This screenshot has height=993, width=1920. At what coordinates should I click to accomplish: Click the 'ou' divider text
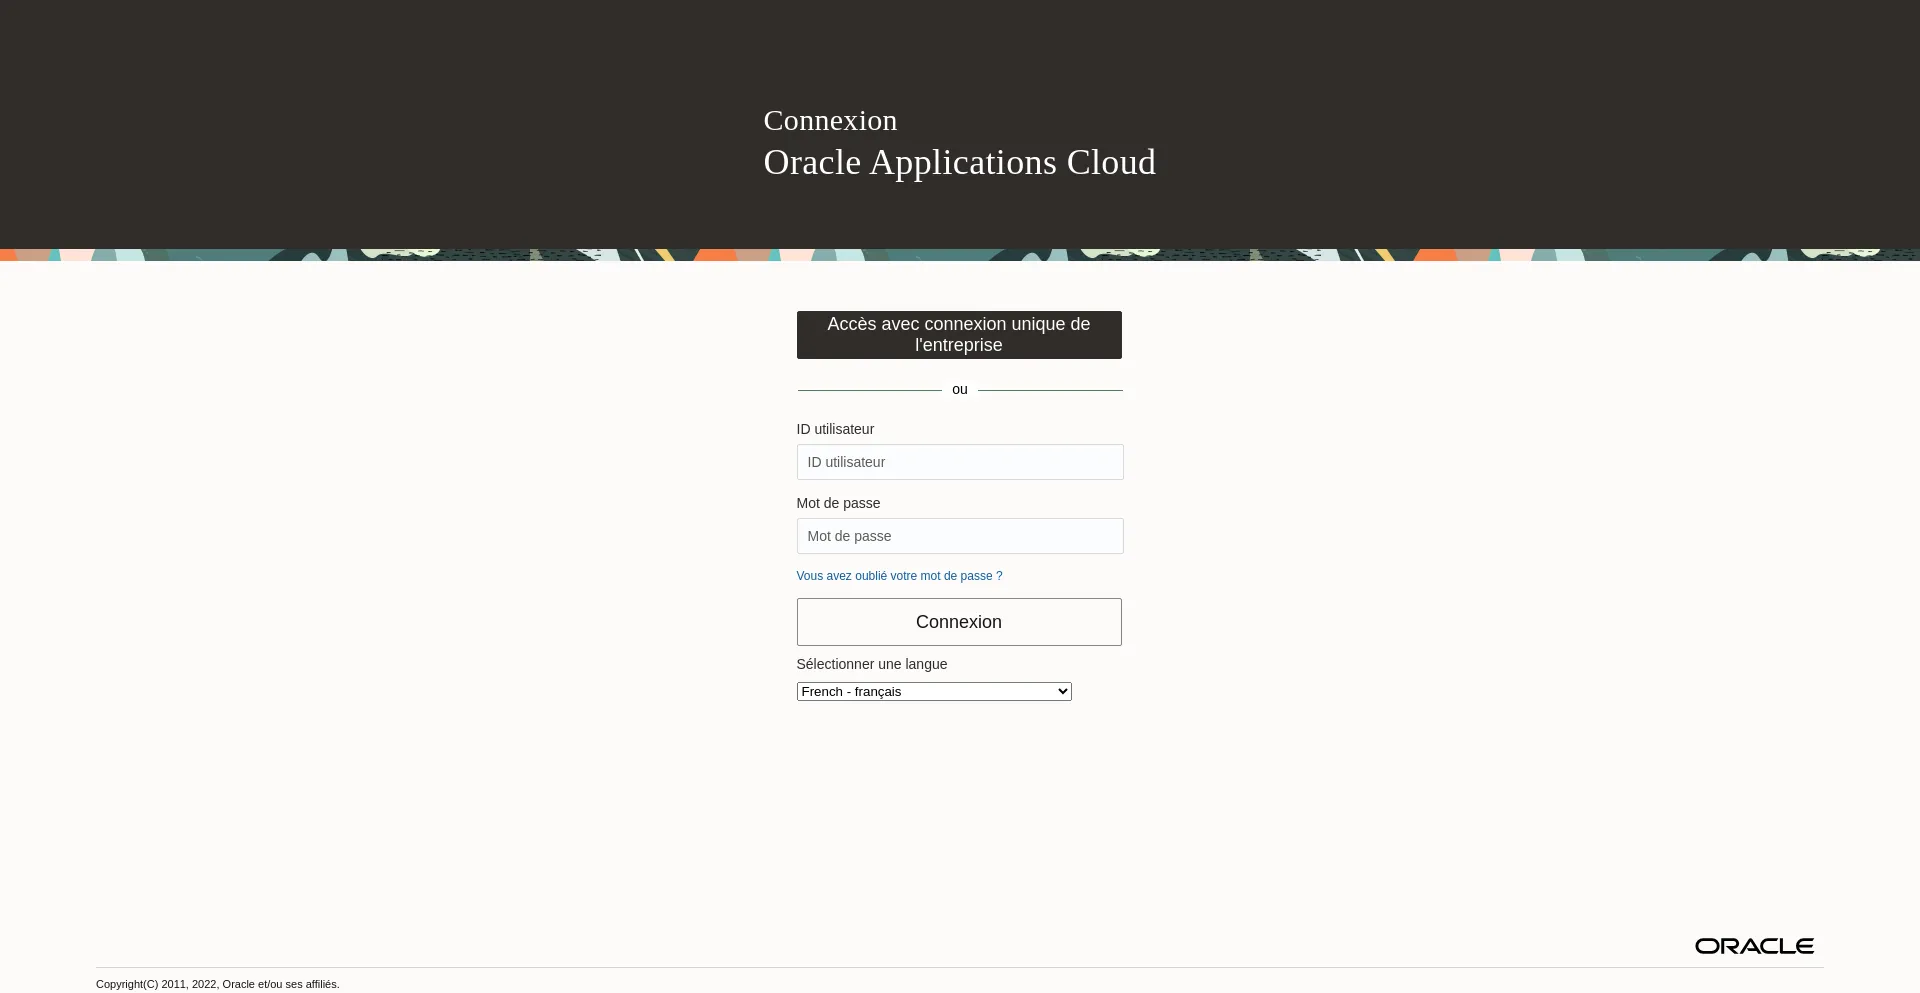point(959,389)
